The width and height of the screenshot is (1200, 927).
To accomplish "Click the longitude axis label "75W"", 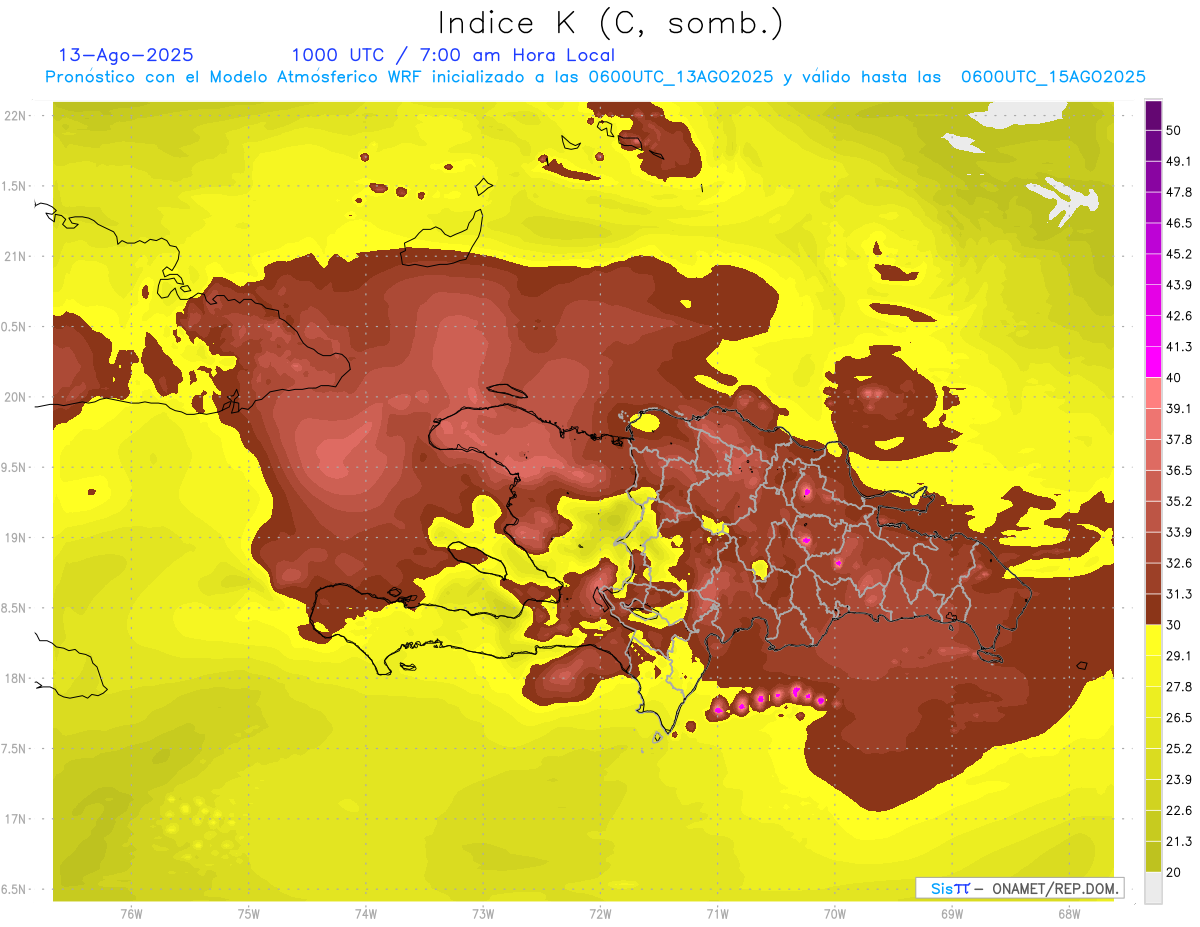I will (249, 913).
